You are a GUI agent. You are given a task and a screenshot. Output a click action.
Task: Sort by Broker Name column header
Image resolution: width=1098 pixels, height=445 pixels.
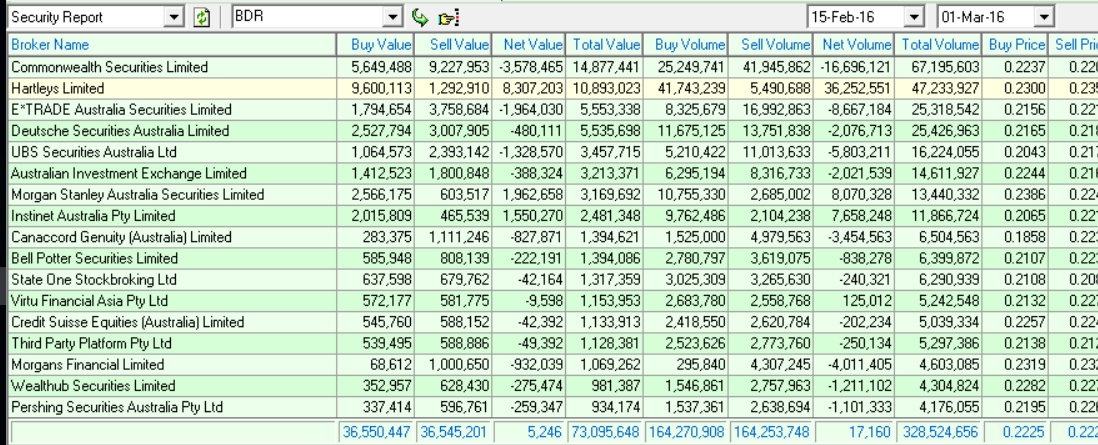(x=172, y=45)
